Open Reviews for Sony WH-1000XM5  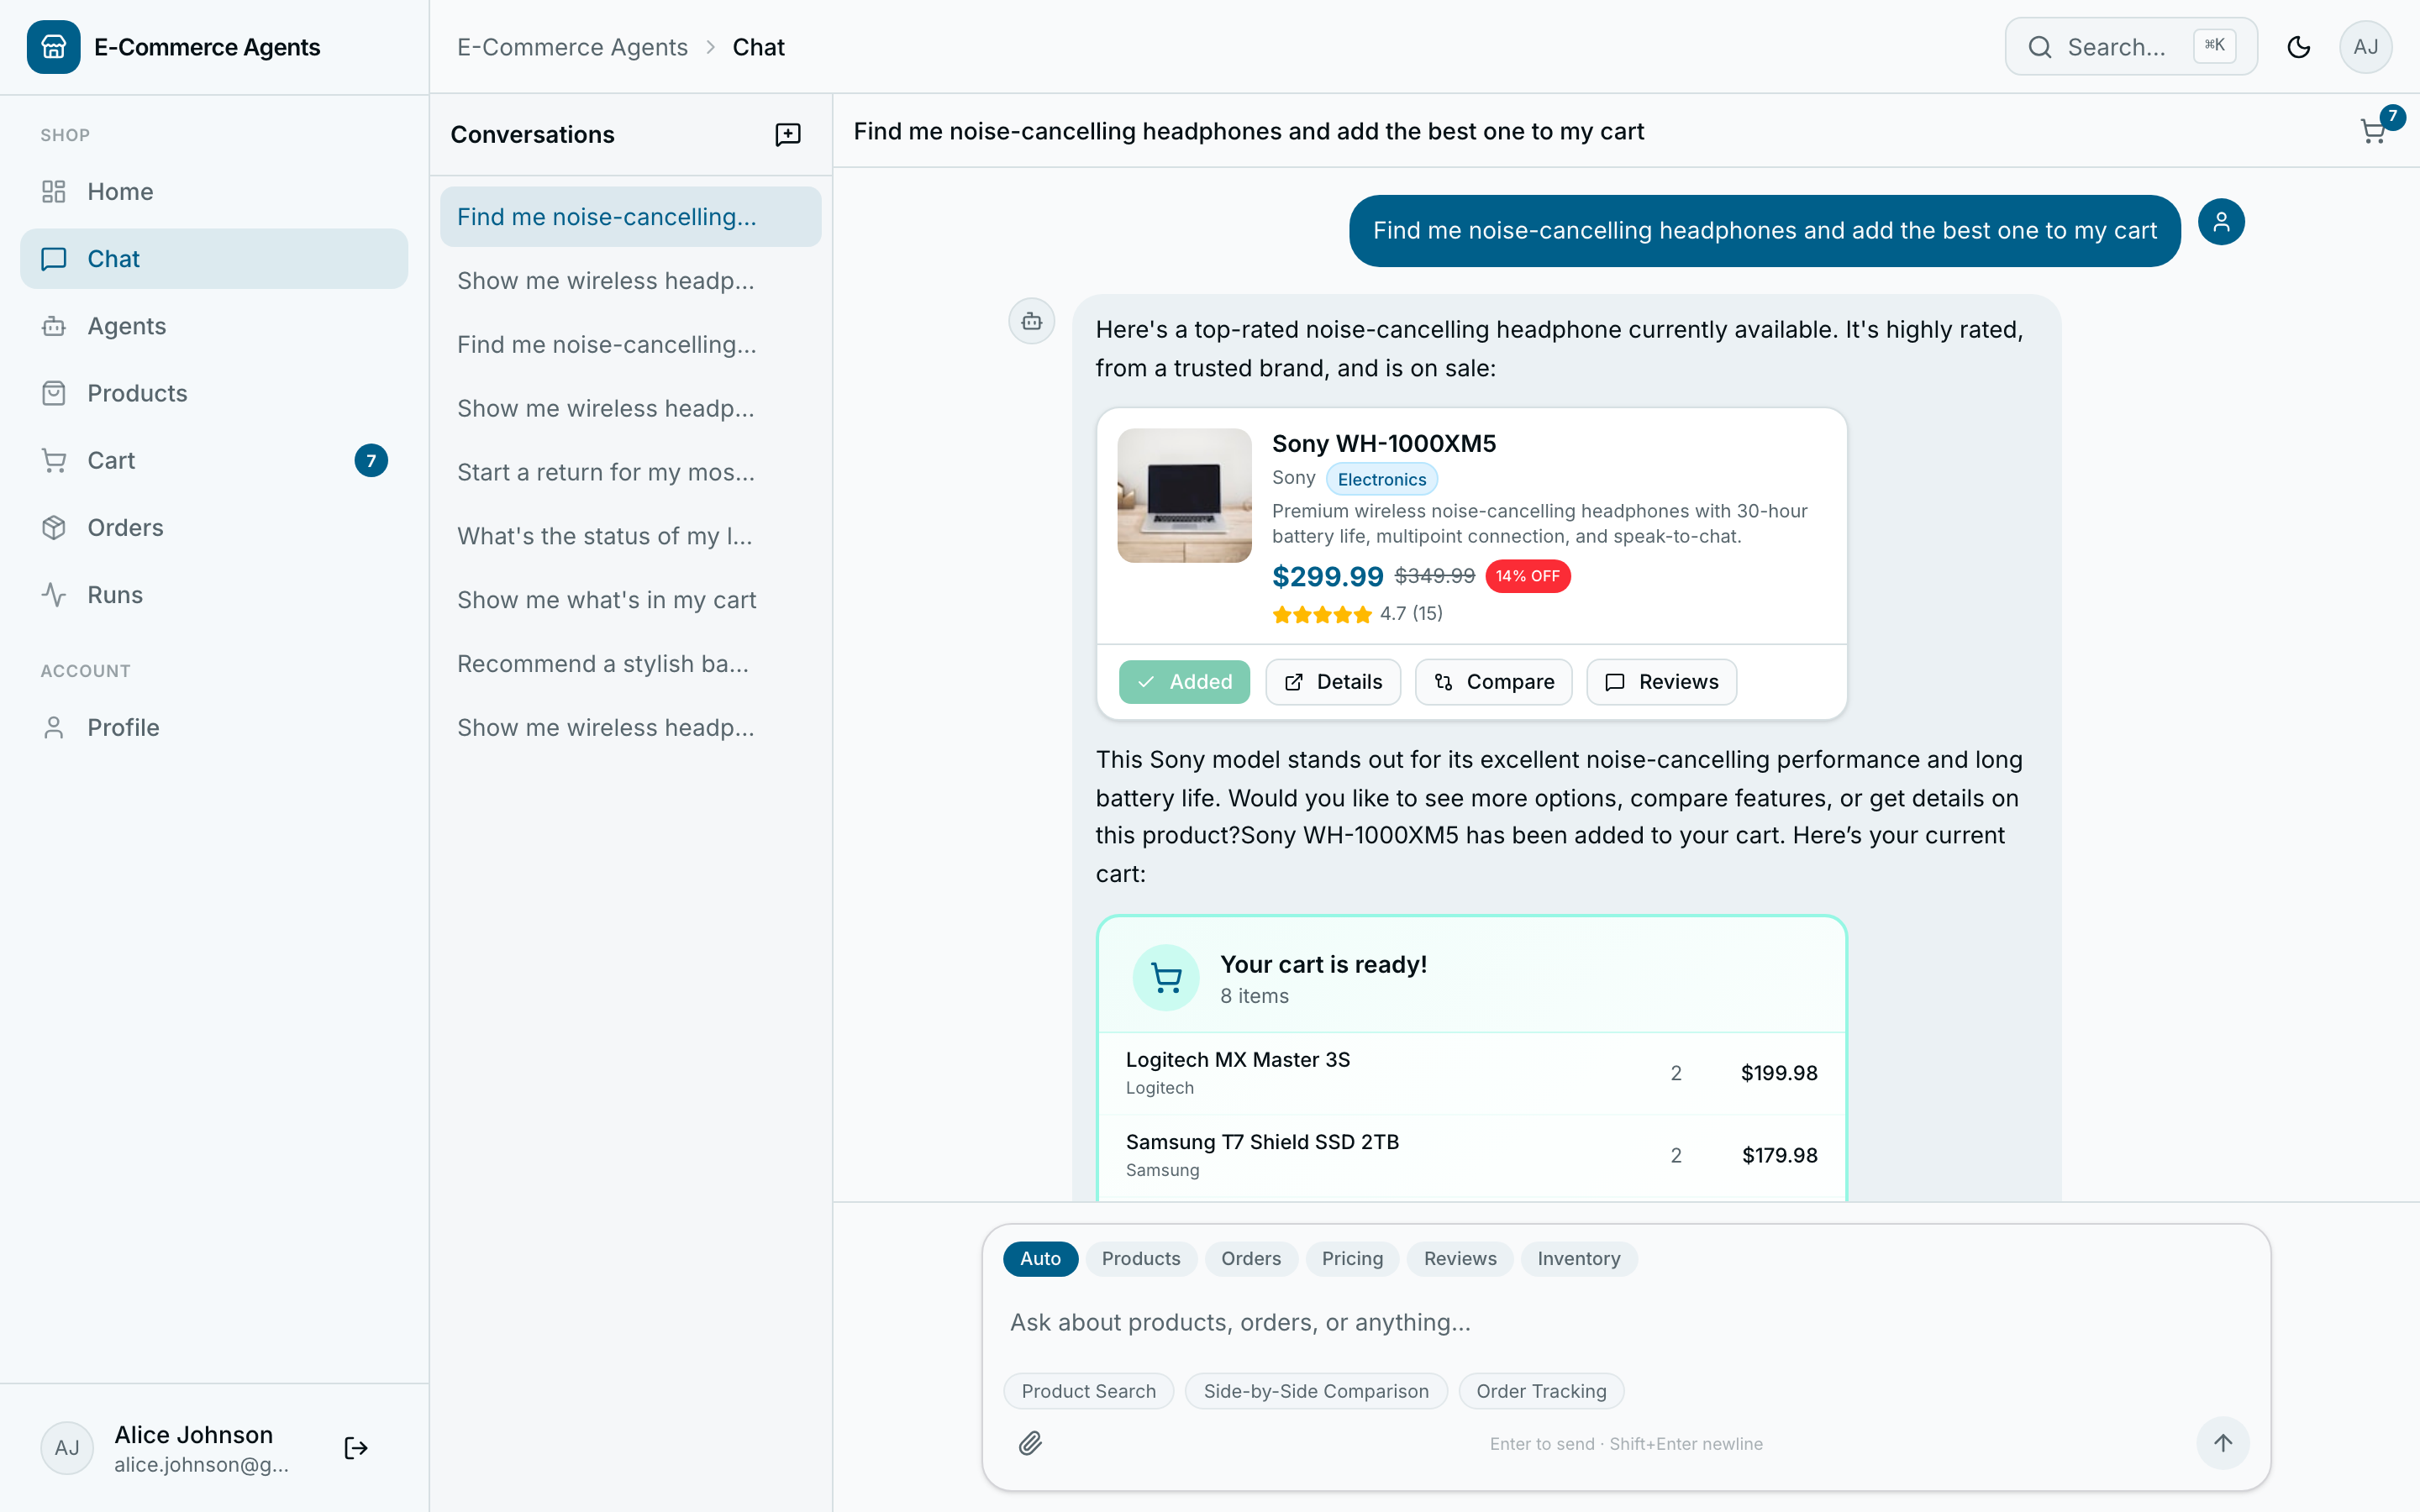click(1662, 682)
